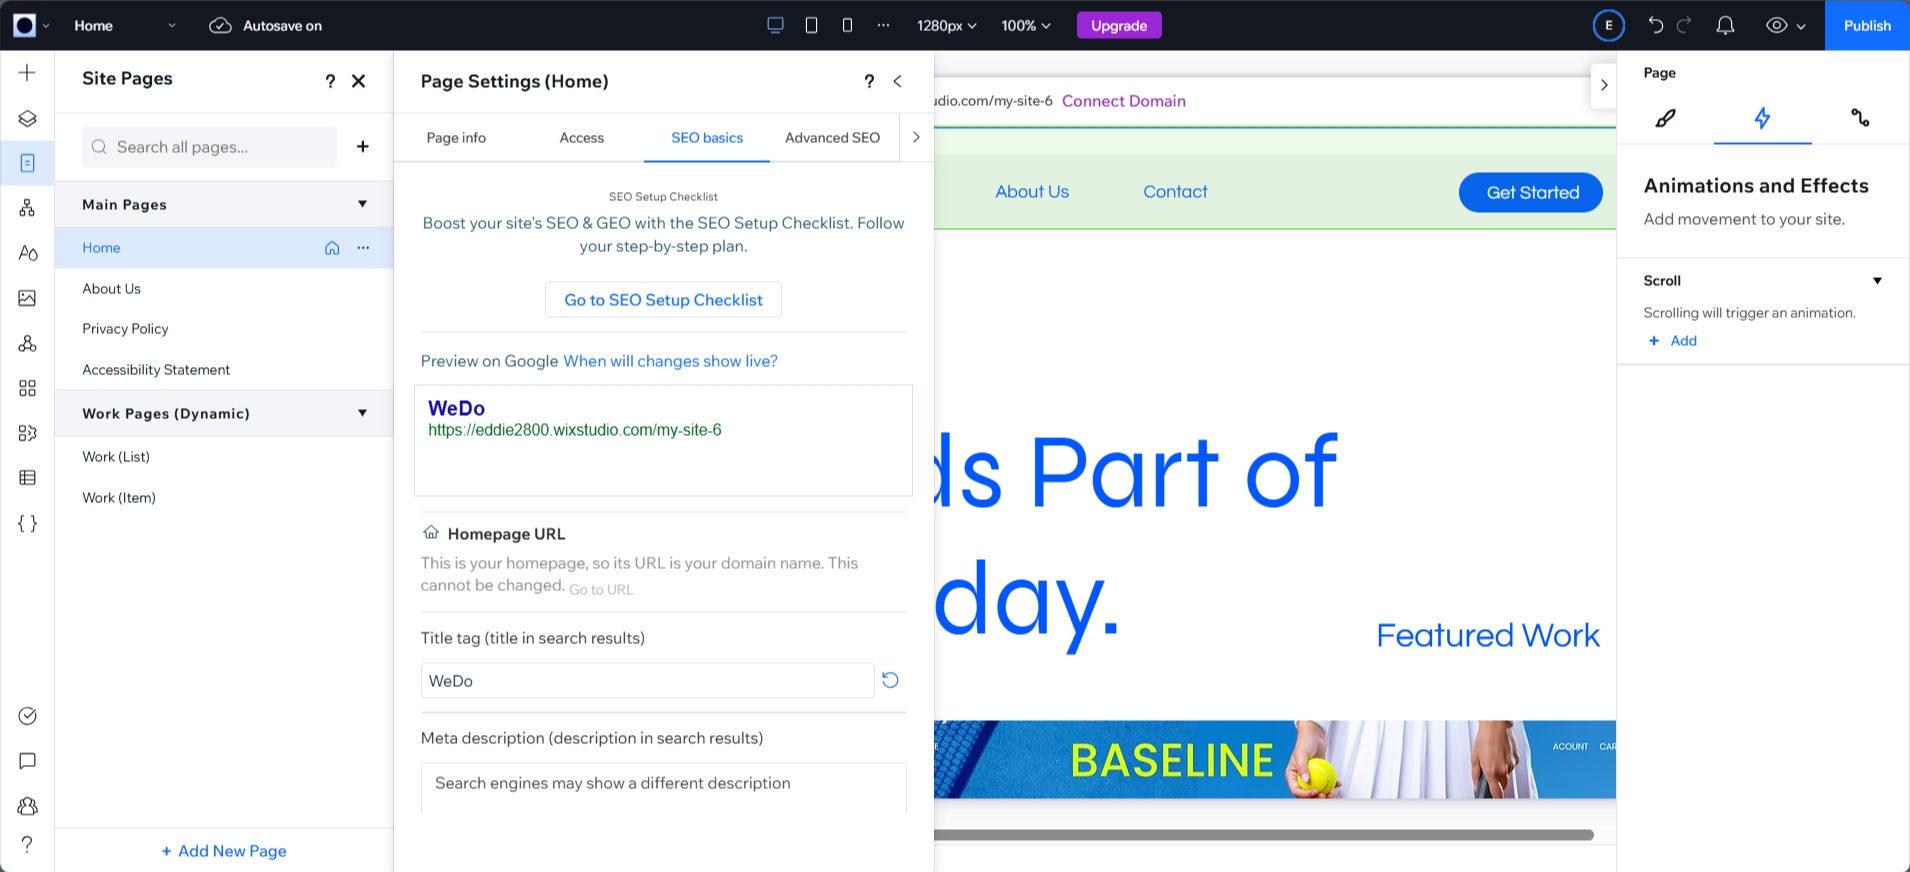Switch to the Page info tab
The image size is (1910, 872).
tap(456, 138)
